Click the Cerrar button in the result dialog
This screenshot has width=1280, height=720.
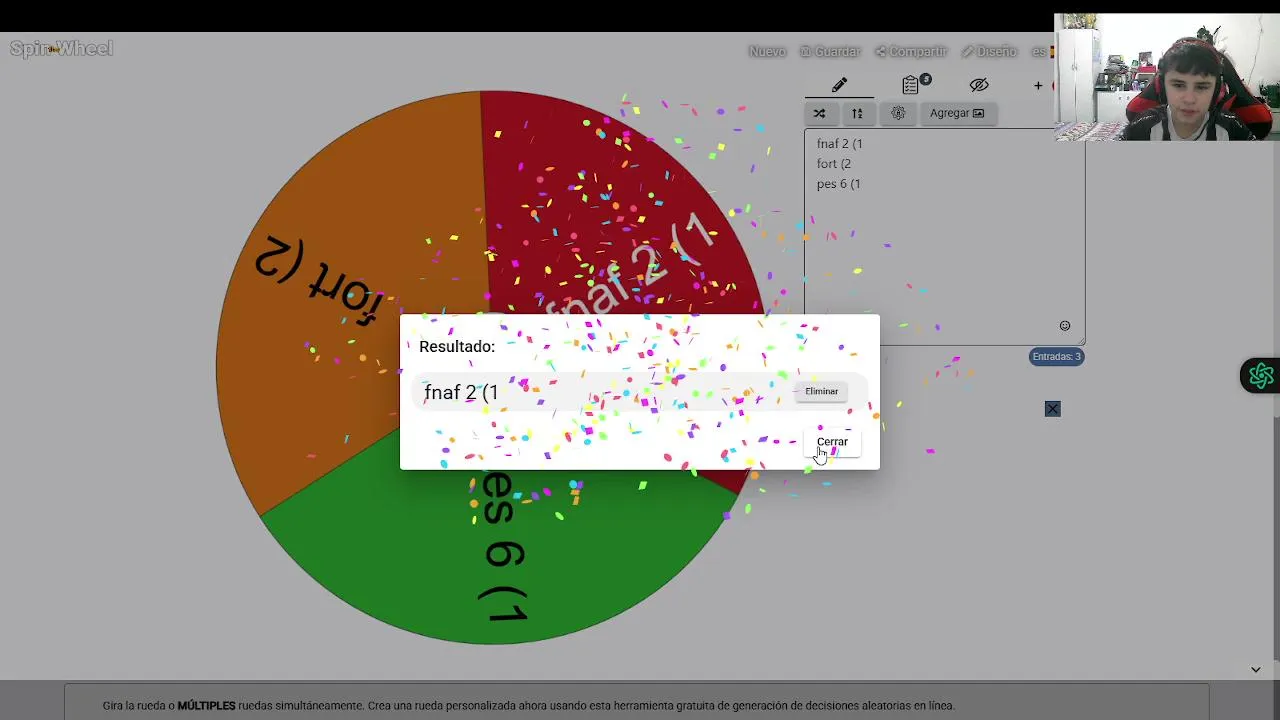832,442
